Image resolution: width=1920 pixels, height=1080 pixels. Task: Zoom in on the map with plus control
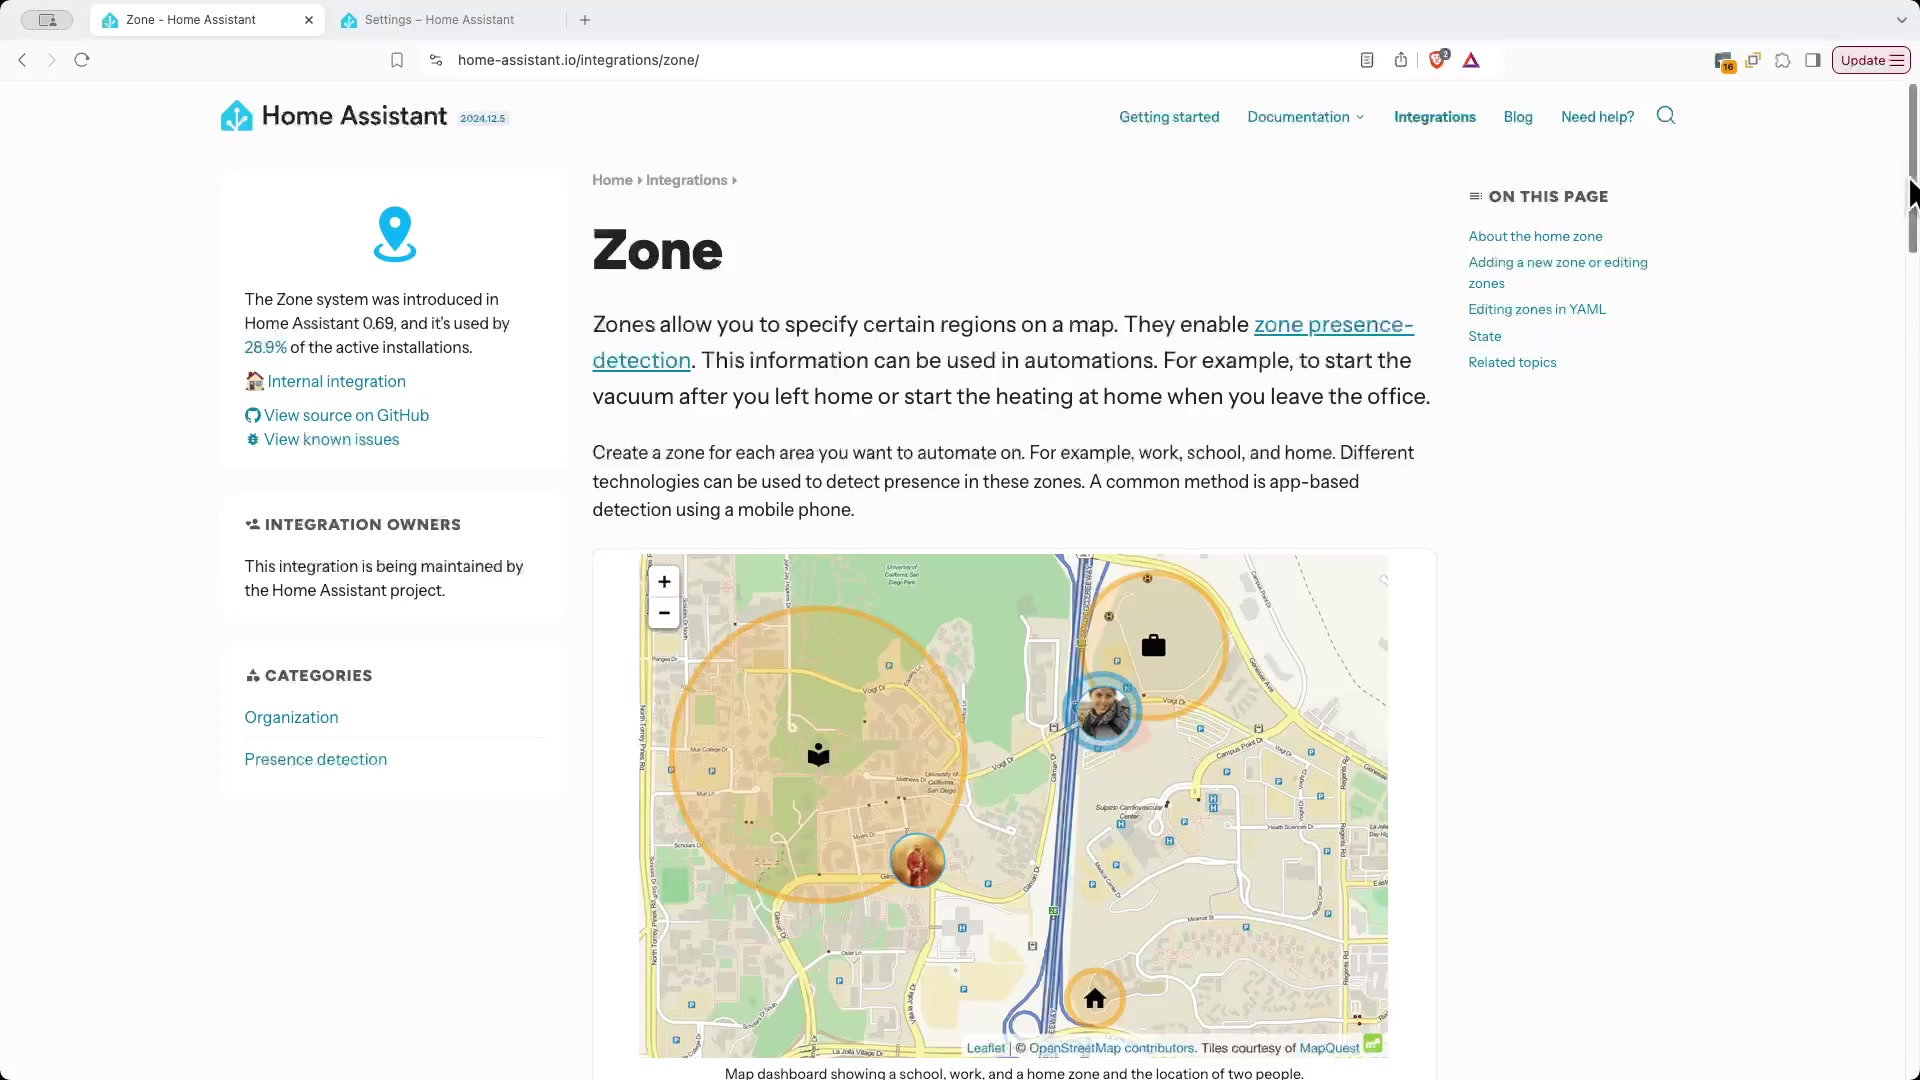click(664, 582)
